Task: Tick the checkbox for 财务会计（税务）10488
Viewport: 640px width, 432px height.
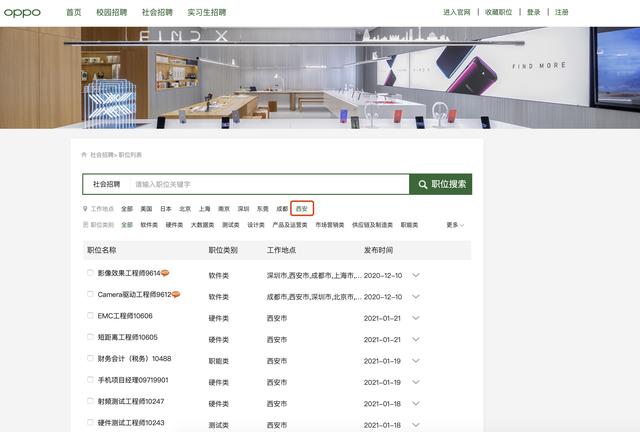Action: tap(90, 358)
